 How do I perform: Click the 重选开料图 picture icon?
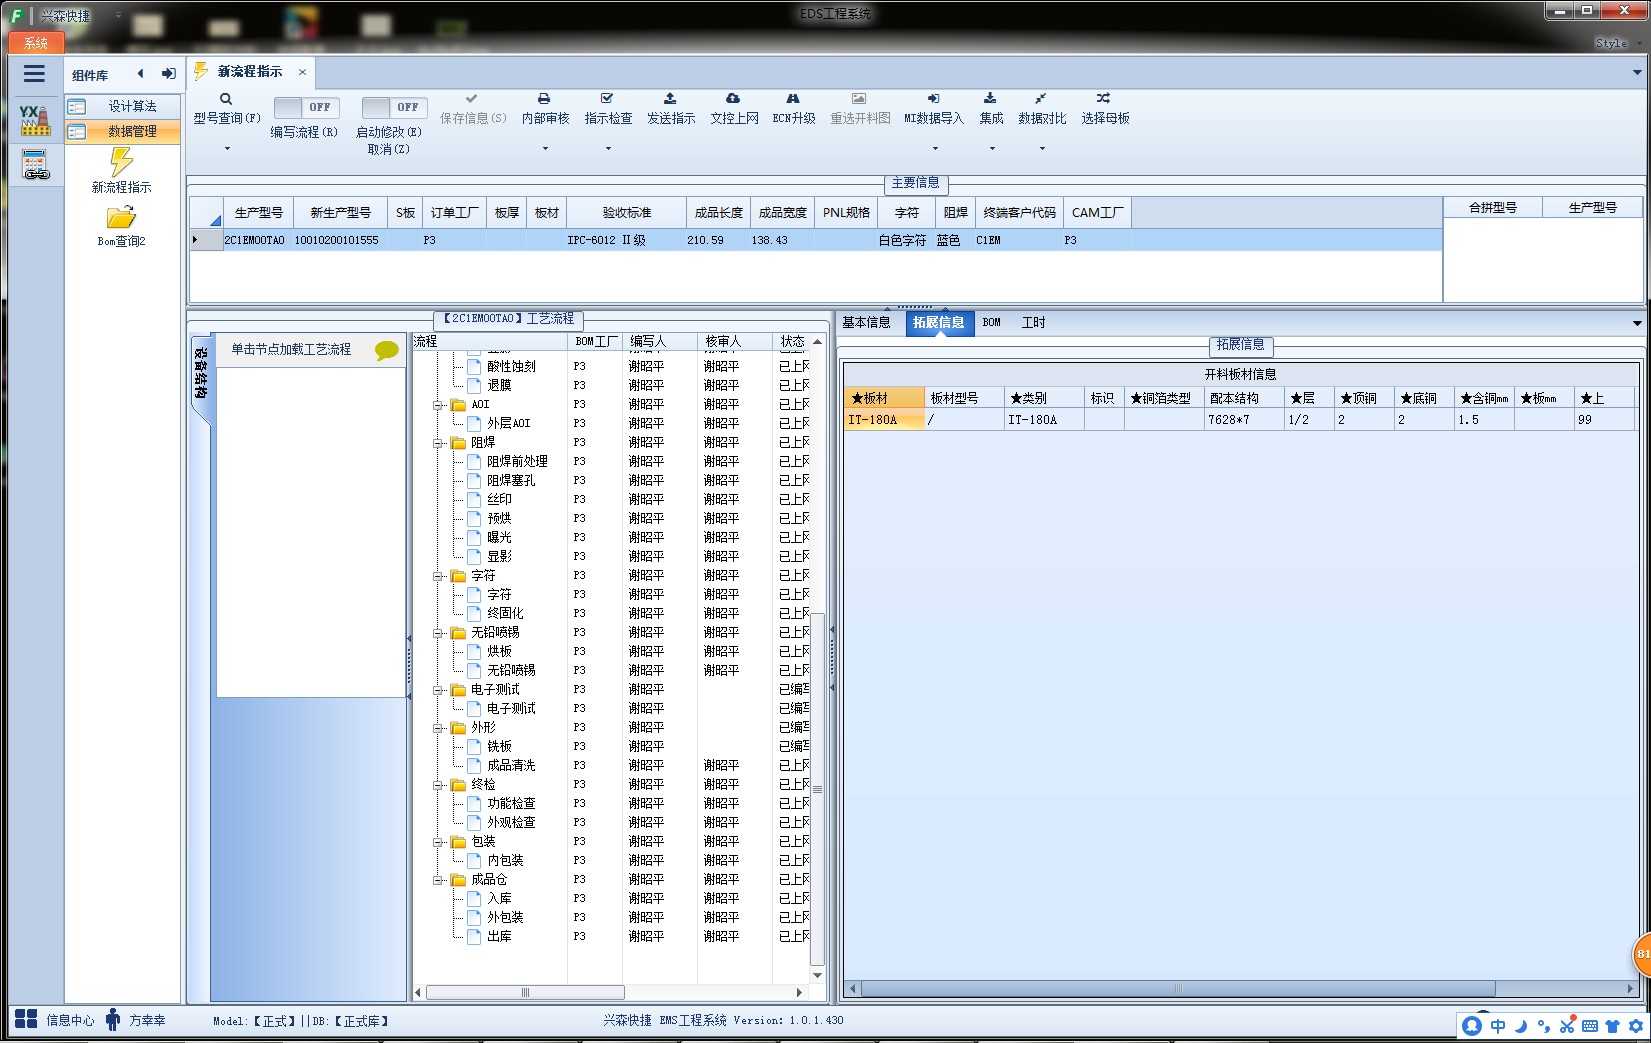click(x=859, y=98)
